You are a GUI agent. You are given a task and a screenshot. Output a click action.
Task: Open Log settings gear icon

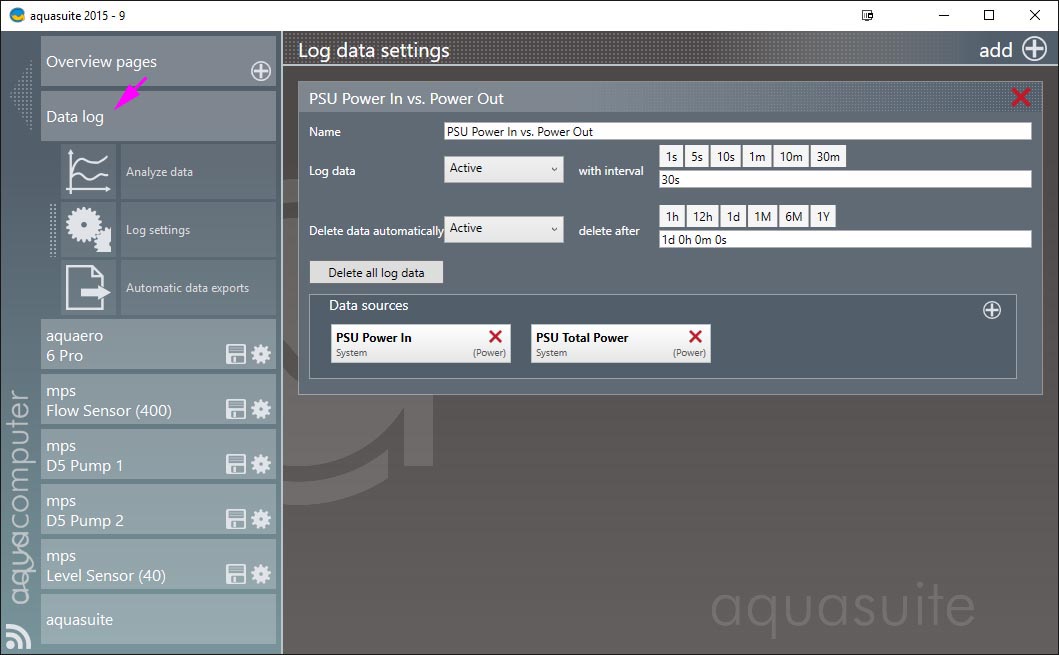coord(88,229)
